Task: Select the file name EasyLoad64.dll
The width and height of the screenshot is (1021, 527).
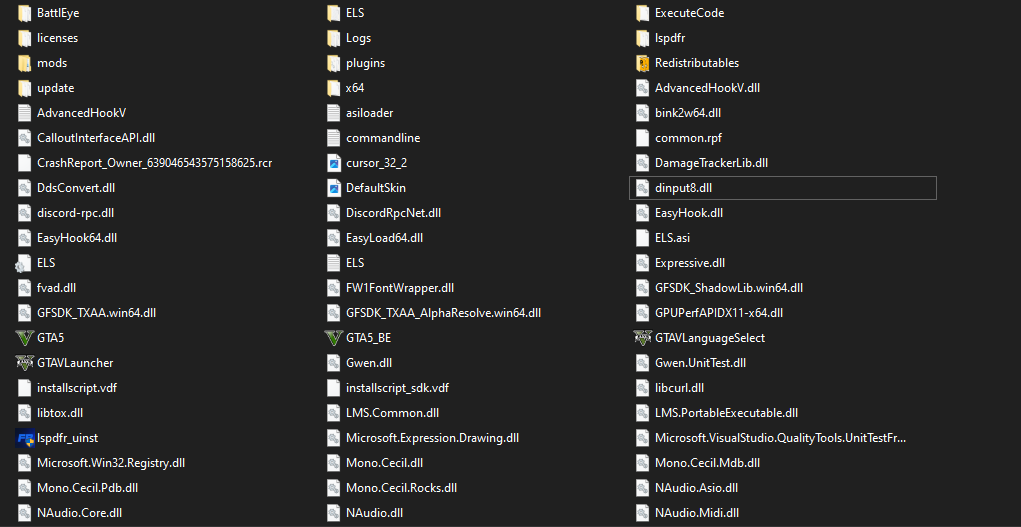Action: point(385,238)
